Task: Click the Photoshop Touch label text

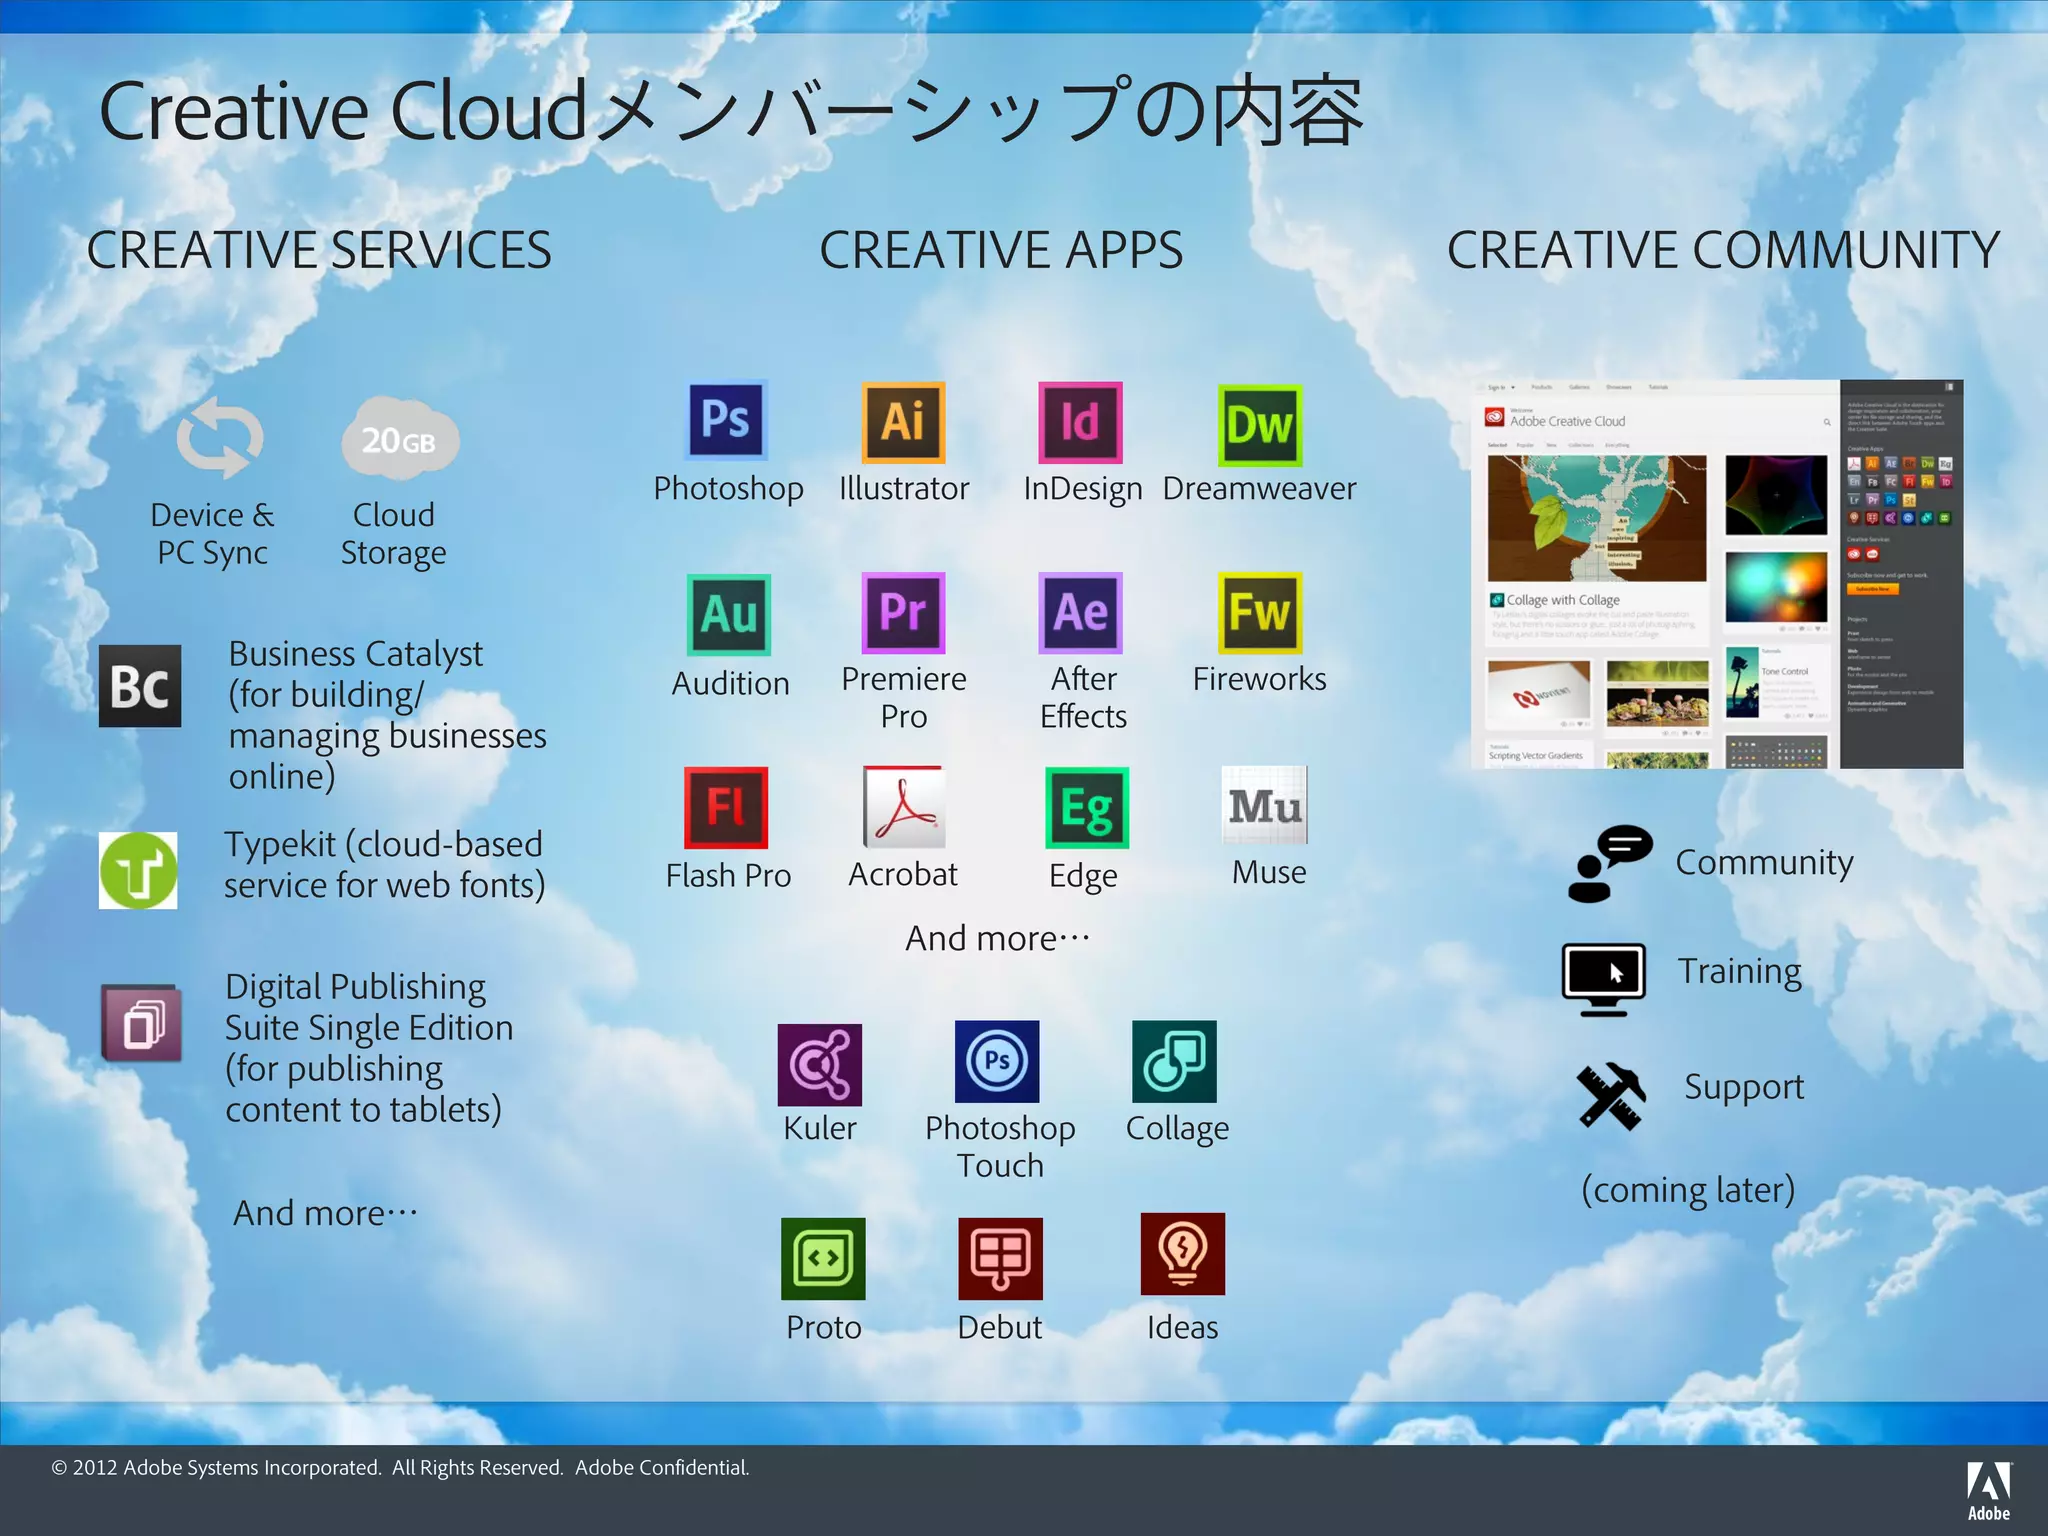Action: (x=1000, y=1147)
